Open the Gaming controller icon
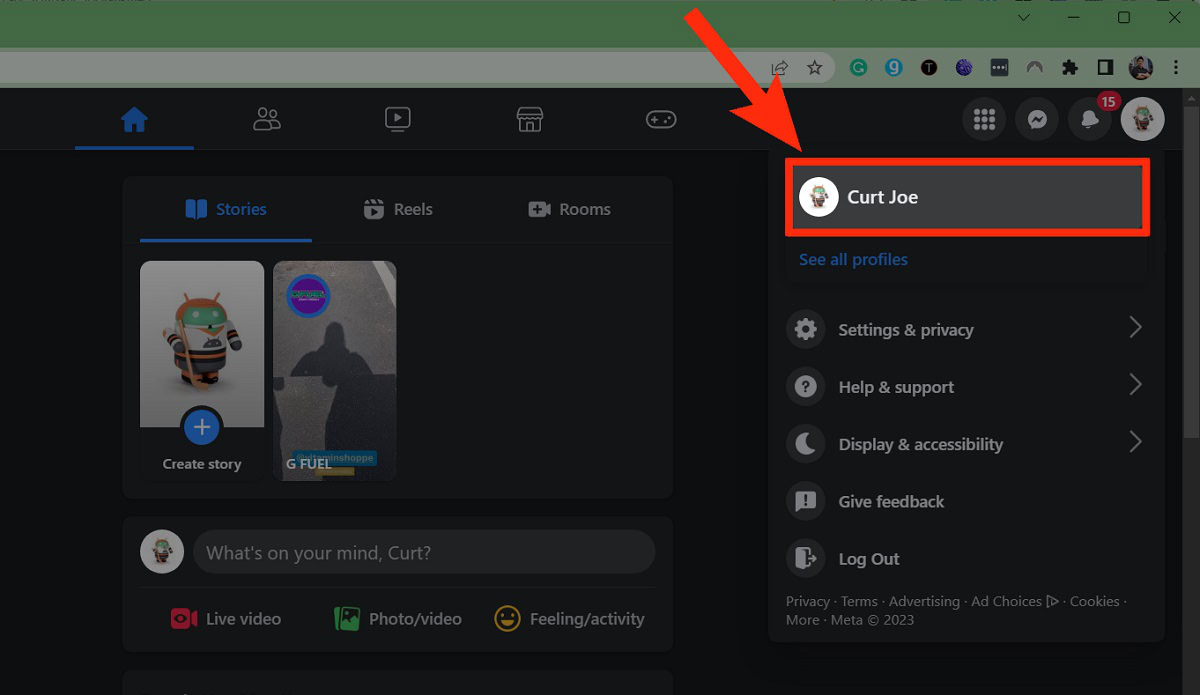Viewport: 1200px width, 695px height. [660, 120]
